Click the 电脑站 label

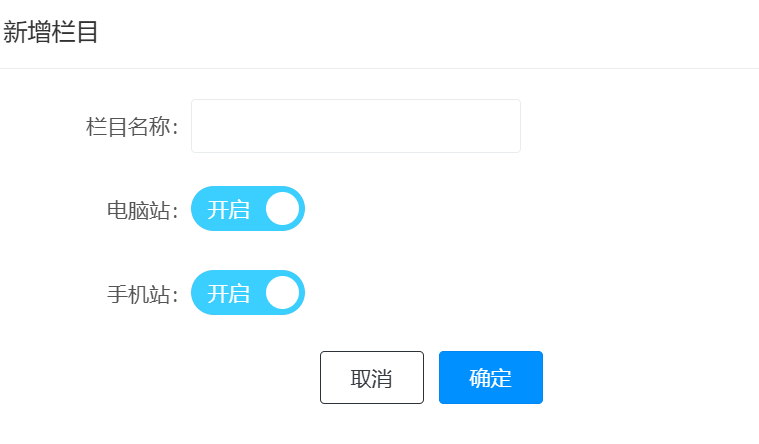click(140, 210)
